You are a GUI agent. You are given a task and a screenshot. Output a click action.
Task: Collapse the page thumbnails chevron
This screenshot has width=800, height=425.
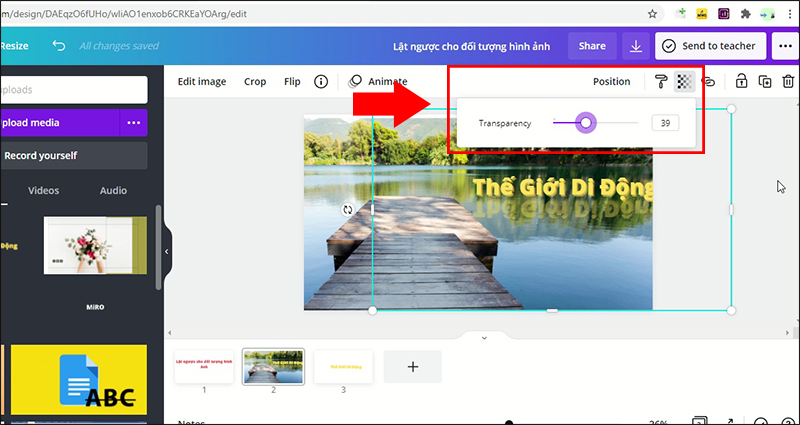point(484,338)
